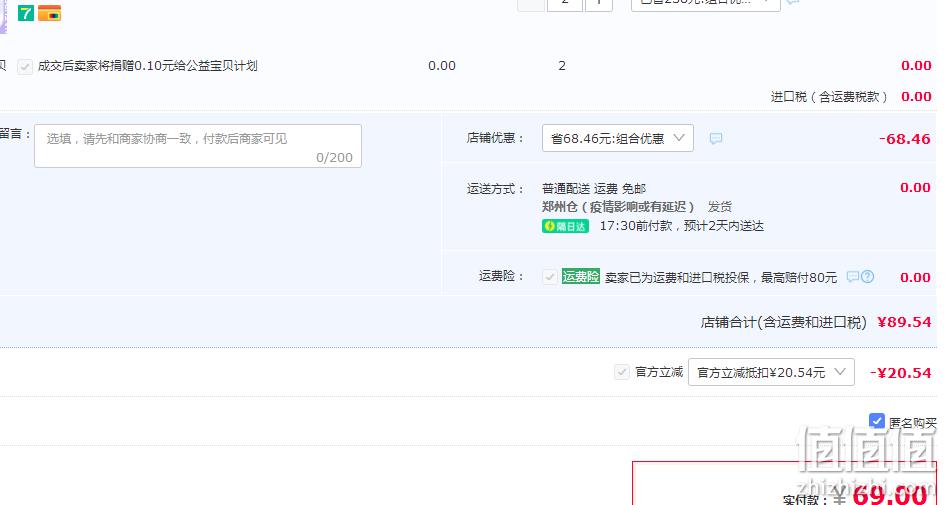Open the comment bubble beside 店铺优惠 dropdown
This screenshot has height=505, width=946.
point(716,139)
